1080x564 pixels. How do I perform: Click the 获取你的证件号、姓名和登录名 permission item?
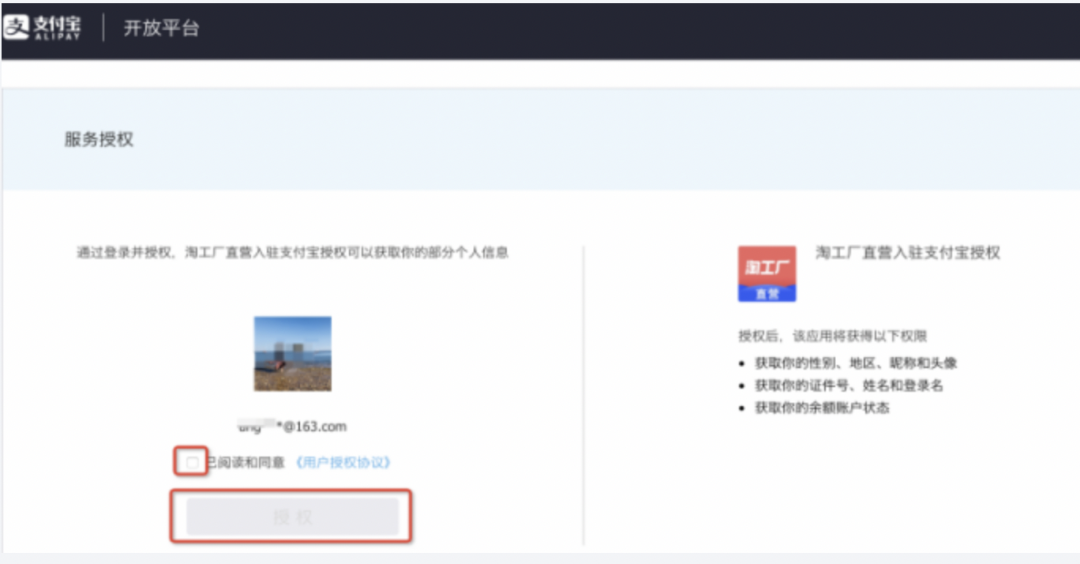849,385
